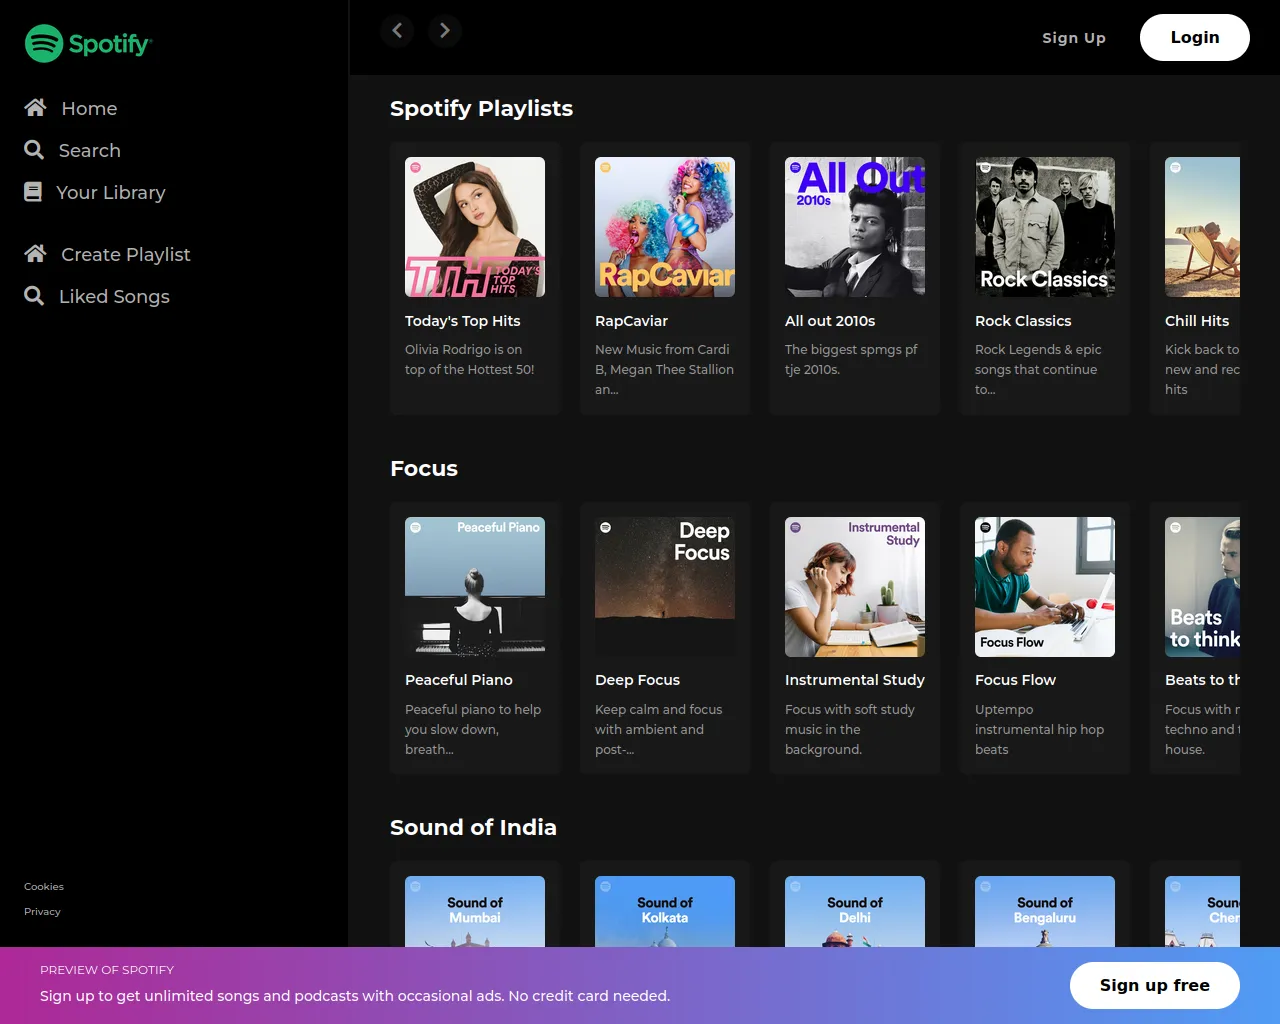Click the Sign Up link
The width and height of the screenshot is (1280, 1024).
click(x=1074, y=38)
